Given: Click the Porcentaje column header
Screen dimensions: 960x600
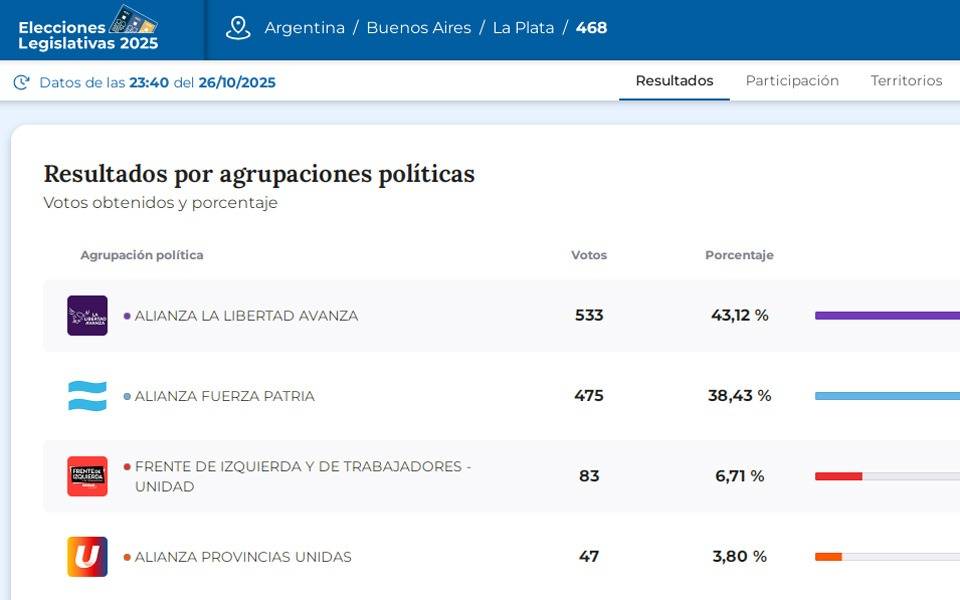Looking at the screenshot, I should (739, 255).
